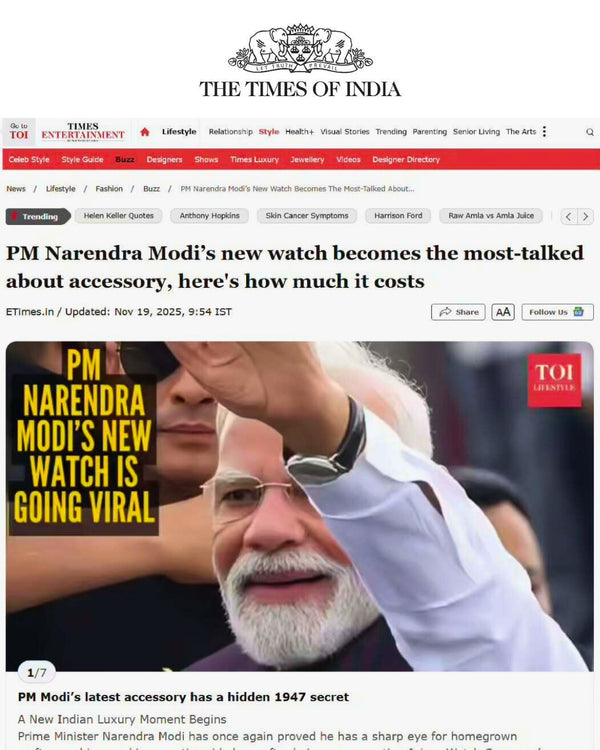
Task: Click the Times of India masthead logo
Action: 300,61
